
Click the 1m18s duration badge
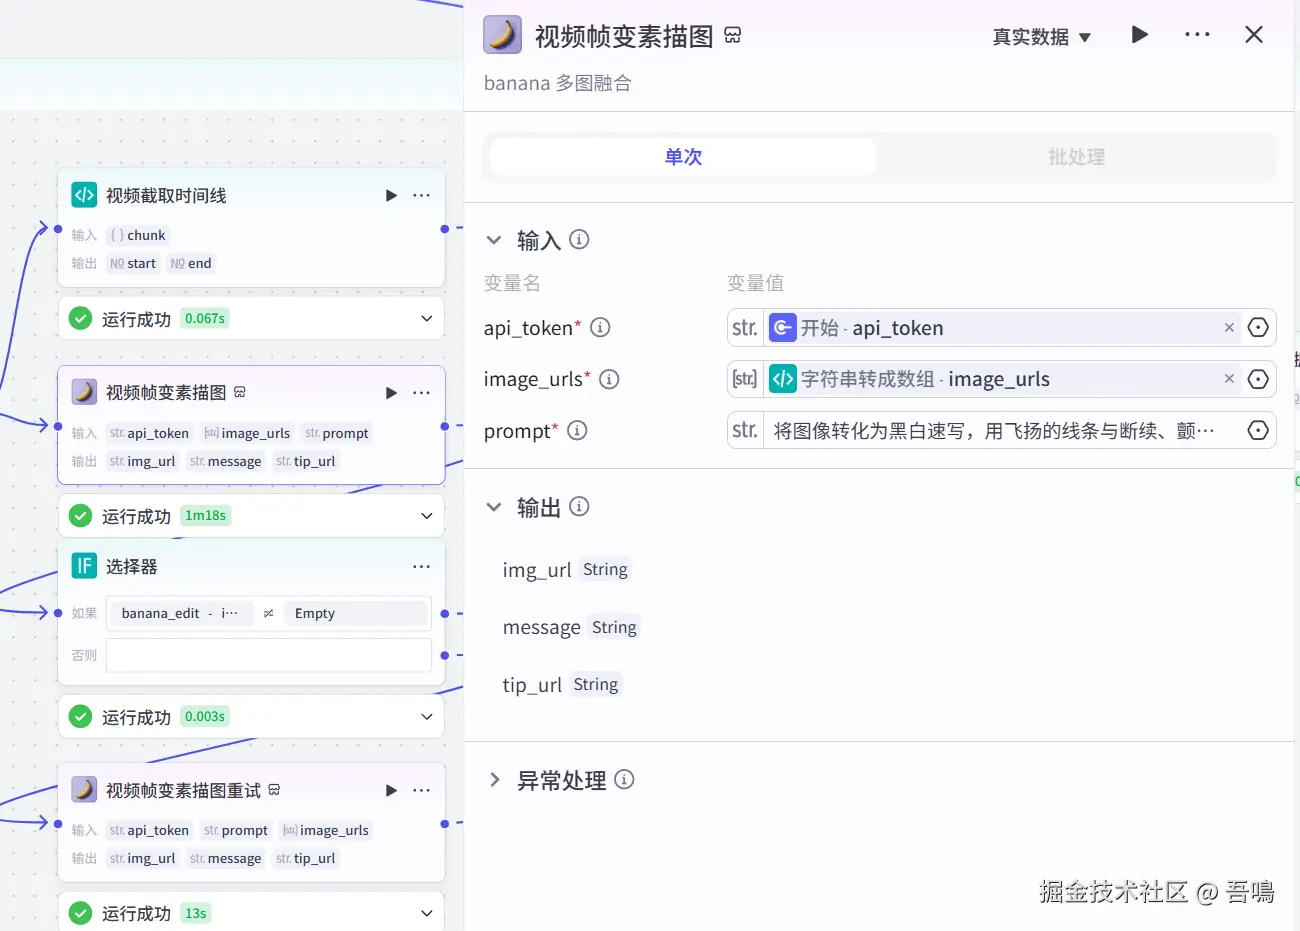206,515
